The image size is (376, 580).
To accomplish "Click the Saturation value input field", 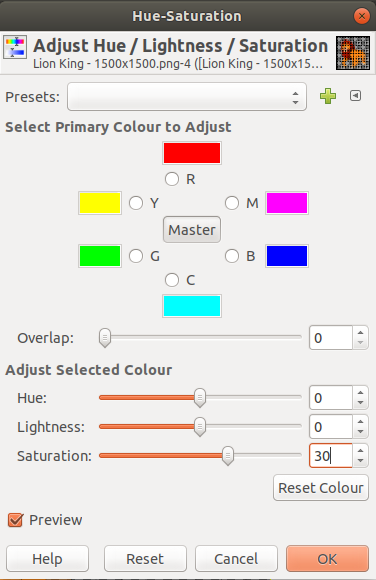I will (331, 456).
